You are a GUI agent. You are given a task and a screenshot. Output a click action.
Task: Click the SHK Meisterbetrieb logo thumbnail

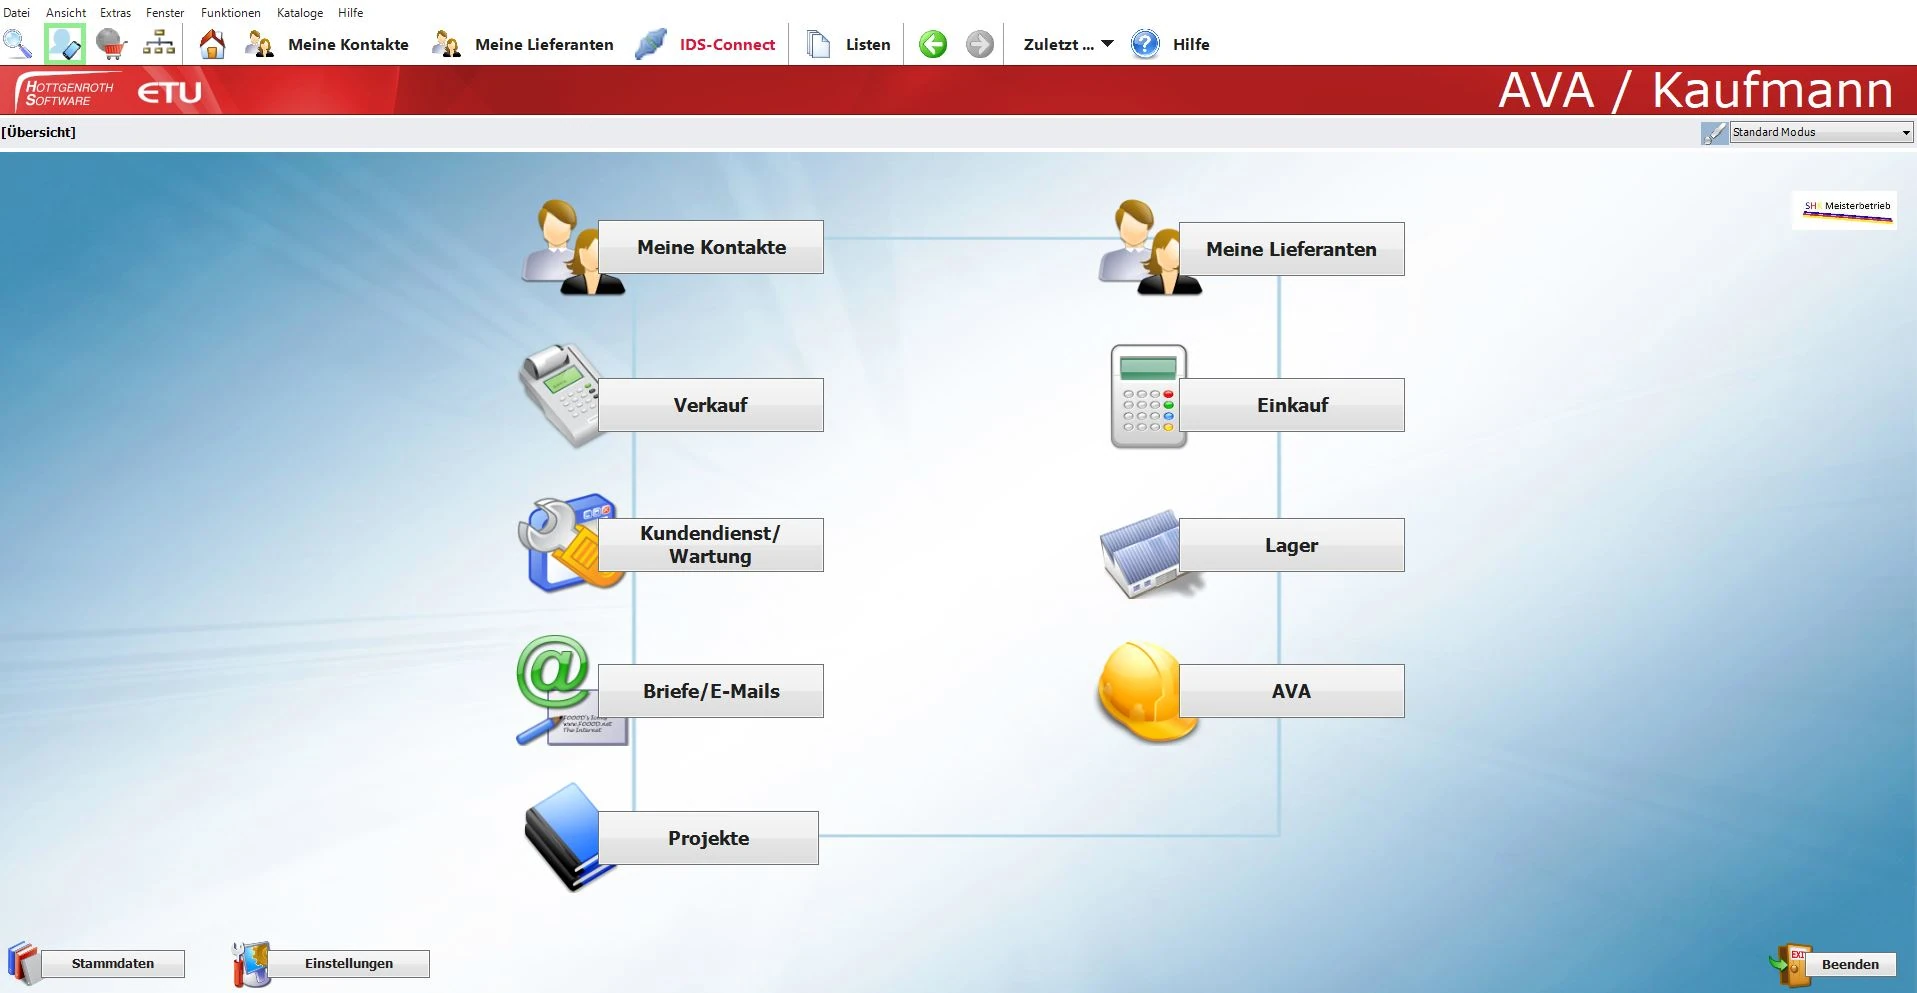[1845, 211]
